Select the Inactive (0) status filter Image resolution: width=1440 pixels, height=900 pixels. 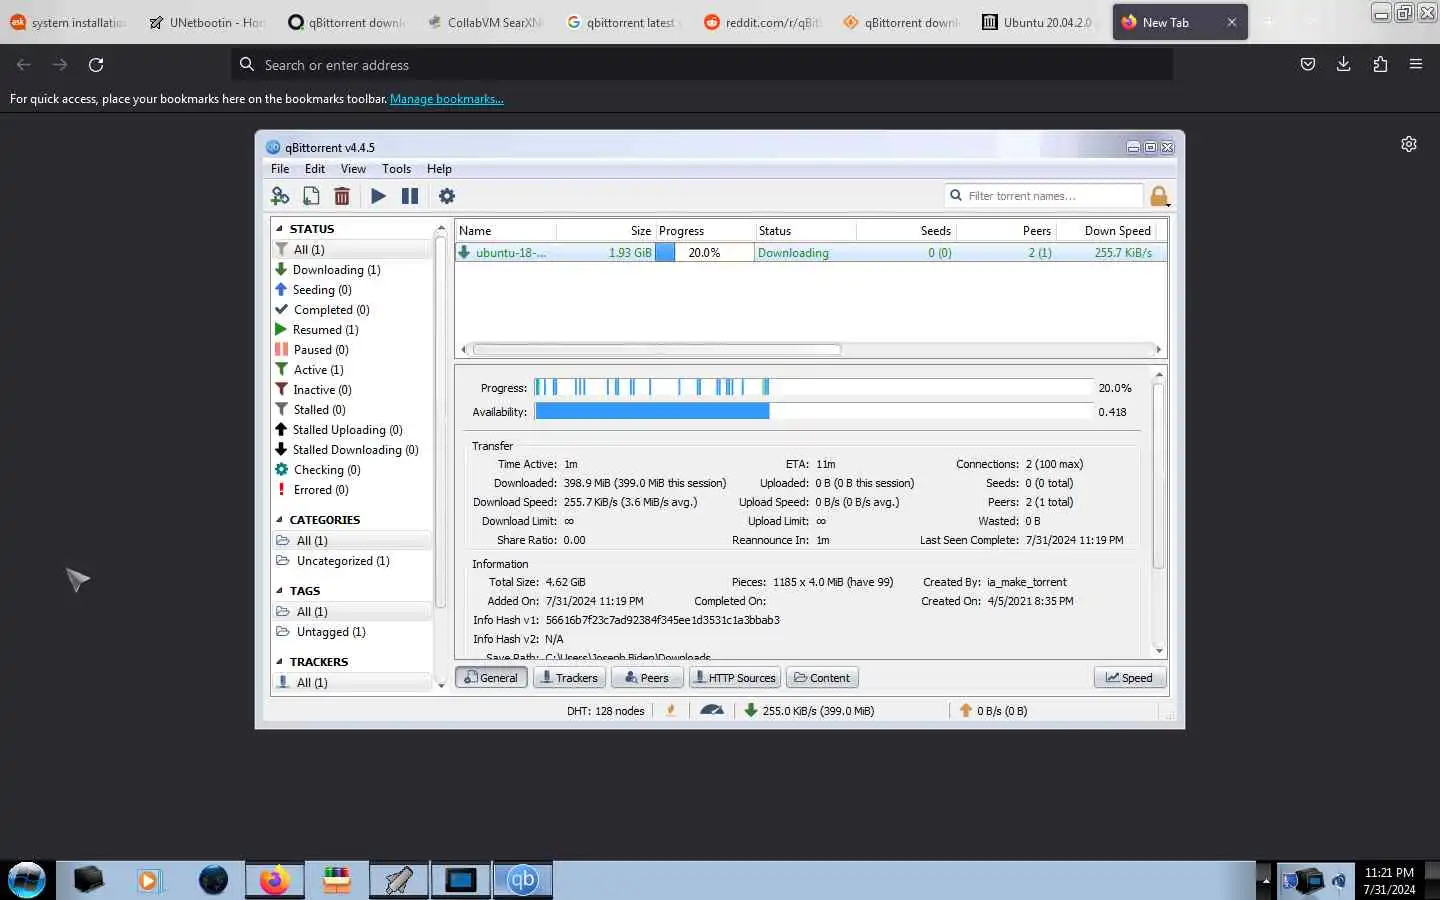[x=313, y=390]
